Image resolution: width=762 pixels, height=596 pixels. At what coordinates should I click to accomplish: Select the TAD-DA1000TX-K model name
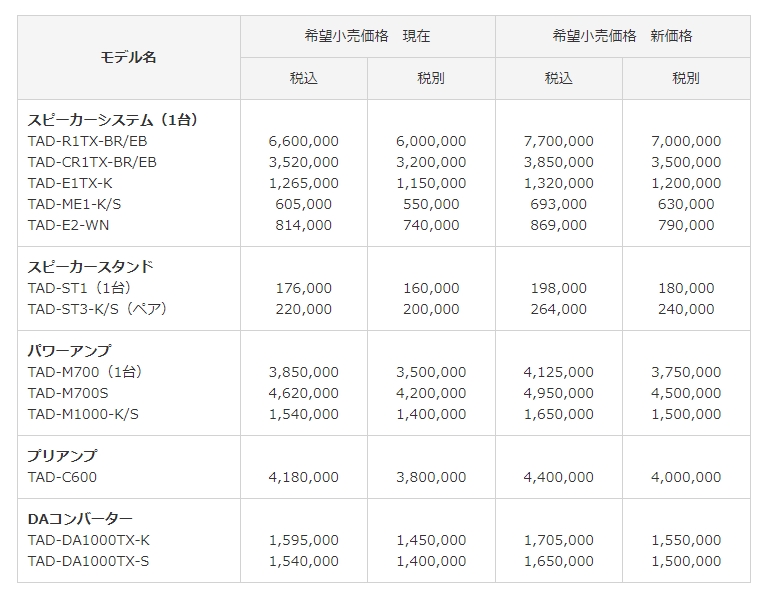(88, 540)
